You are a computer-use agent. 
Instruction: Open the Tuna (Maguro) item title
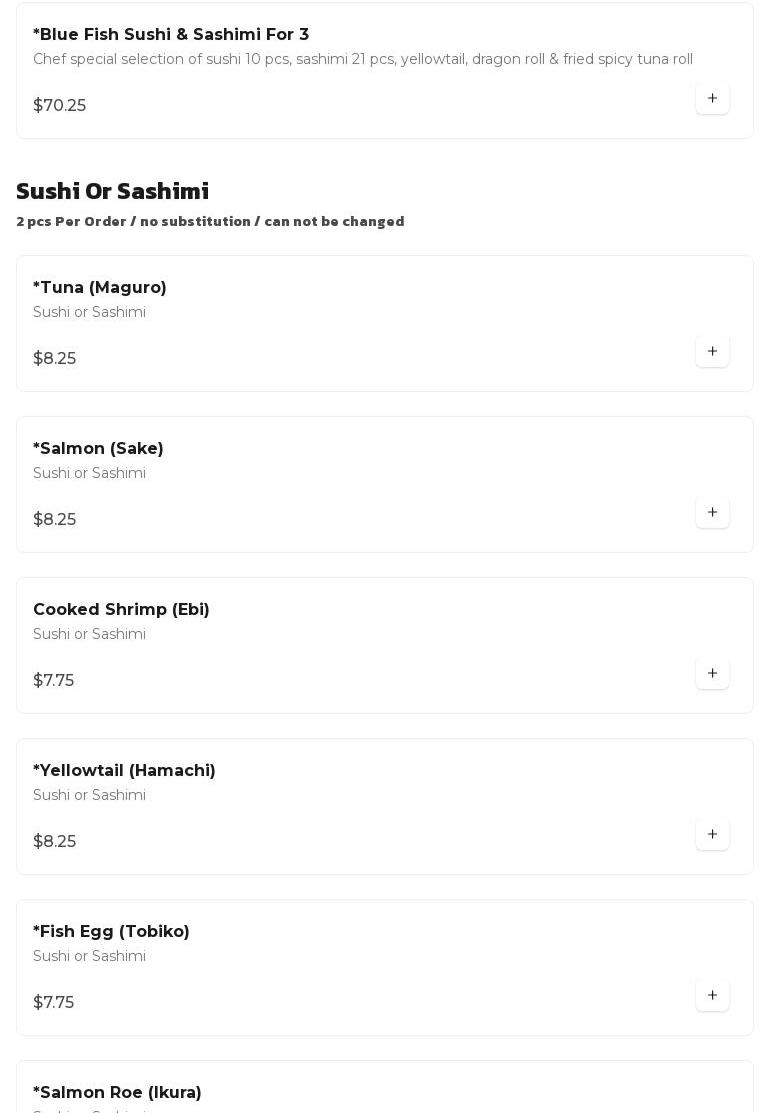(x=100, y=288)
